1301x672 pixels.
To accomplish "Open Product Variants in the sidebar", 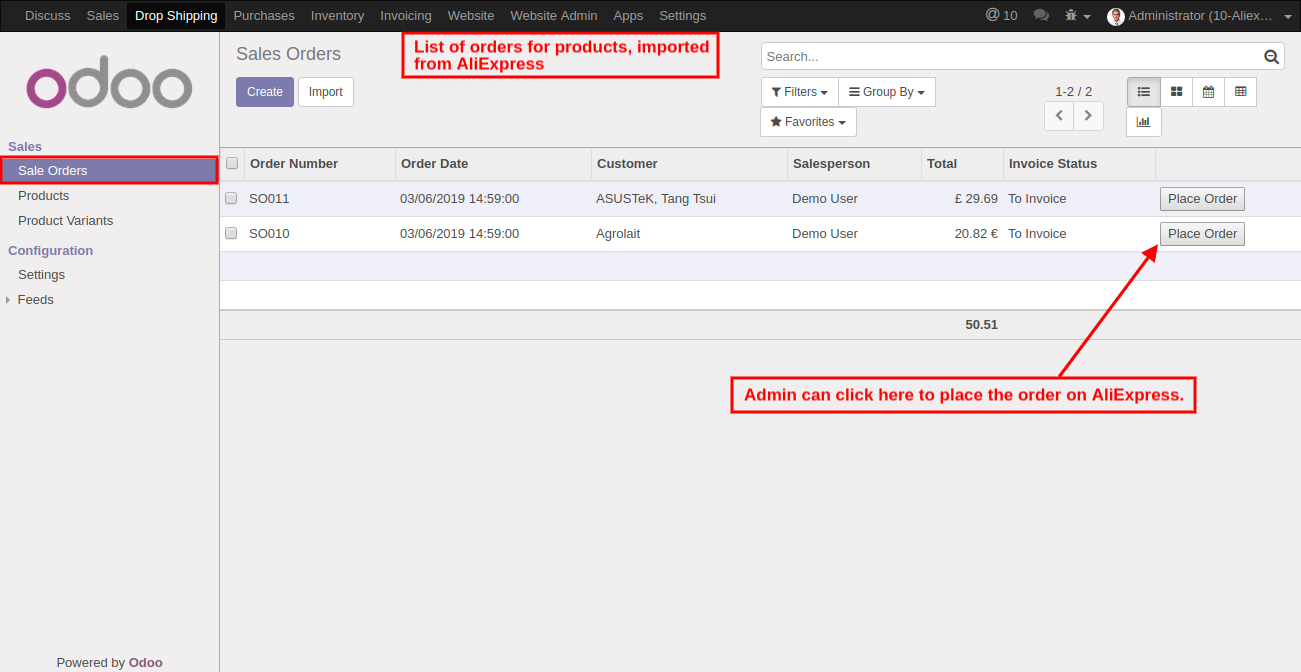I will (65, 221).
